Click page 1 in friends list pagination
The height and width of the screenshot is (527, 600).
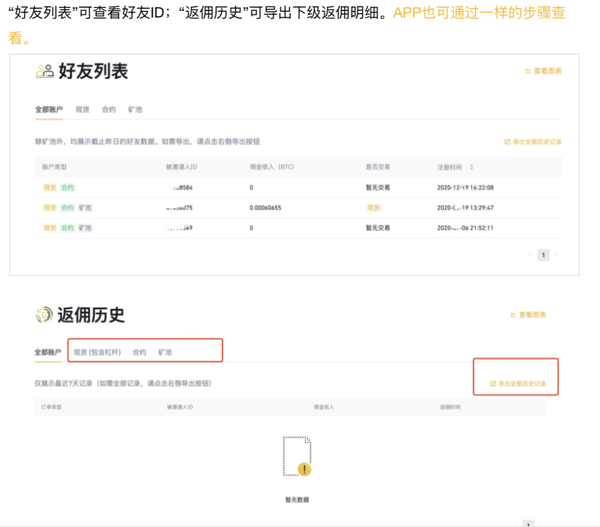click(543, 256)
